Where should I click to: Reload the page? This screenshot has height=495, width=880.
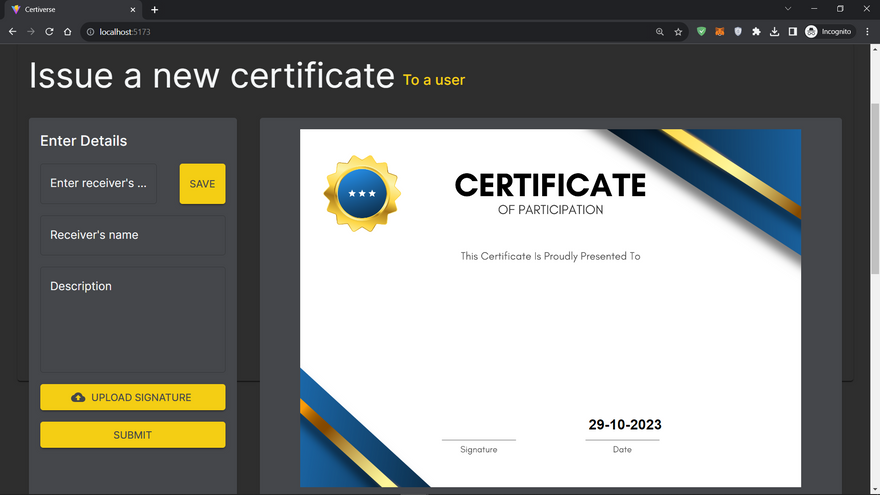[x=49, y=32]
